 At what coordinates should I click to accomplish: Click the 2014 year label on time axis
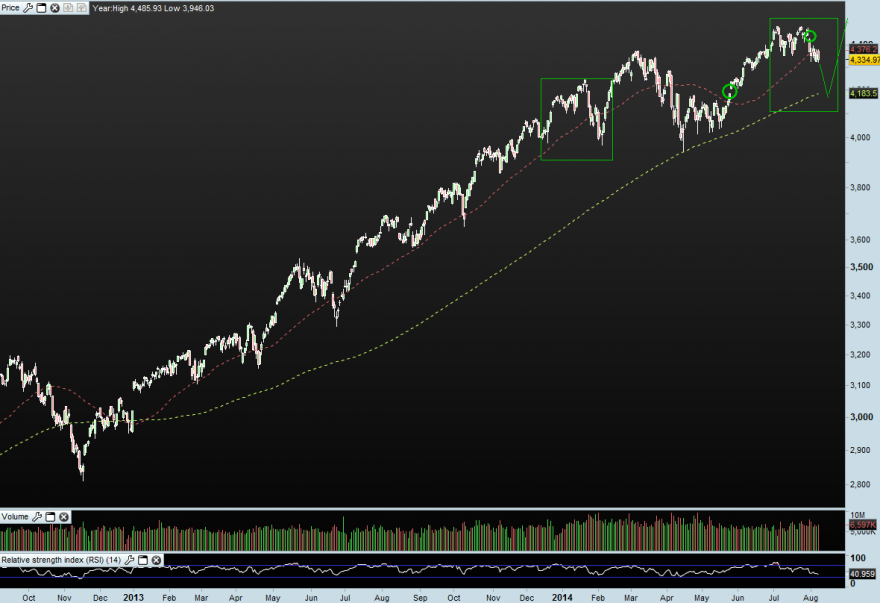point(562,597)
